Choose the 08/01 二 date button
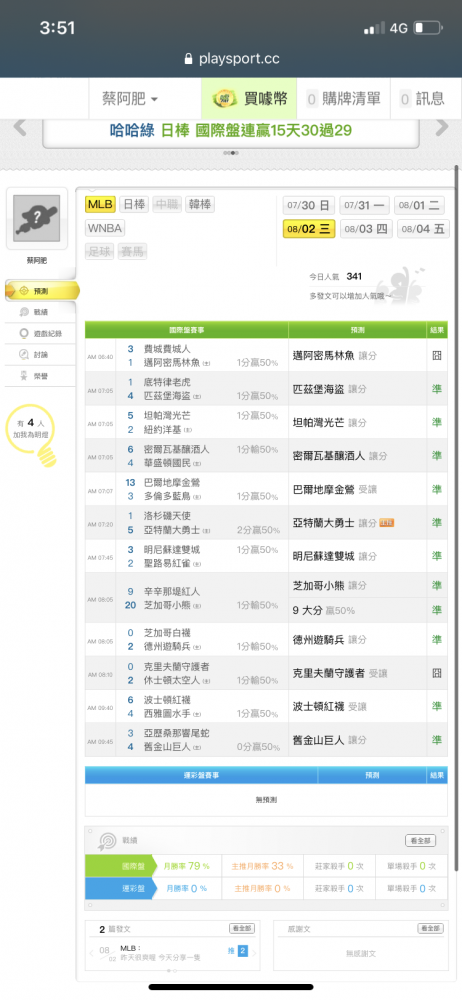The image size is (462, 1000). [x=419, y=205]
